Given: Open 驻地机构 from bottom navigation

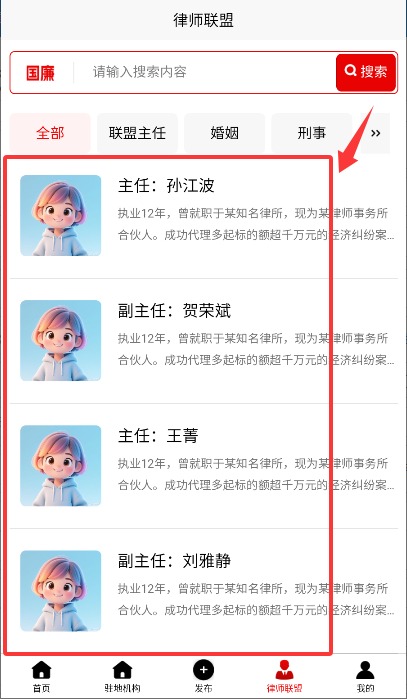Looking at the screenshot, I should pos(122,670).
